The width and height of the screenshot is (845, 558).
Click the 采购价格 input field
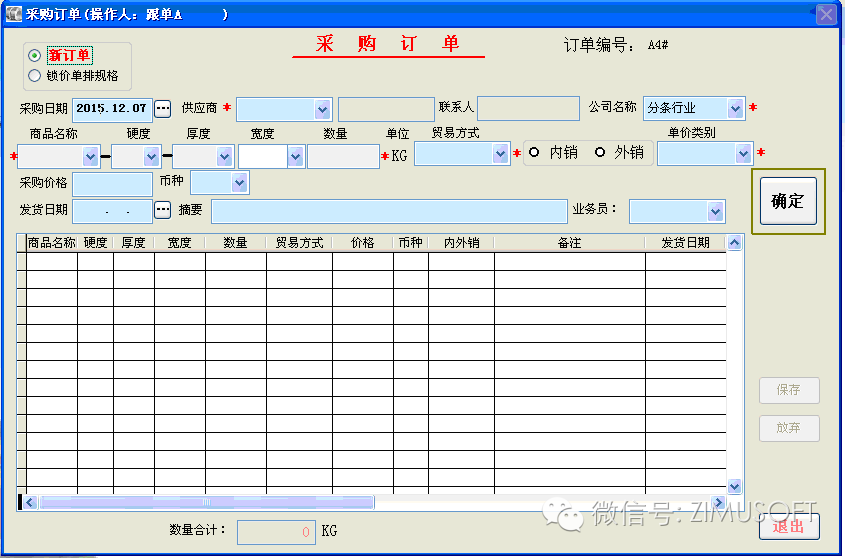coord(111,184)
